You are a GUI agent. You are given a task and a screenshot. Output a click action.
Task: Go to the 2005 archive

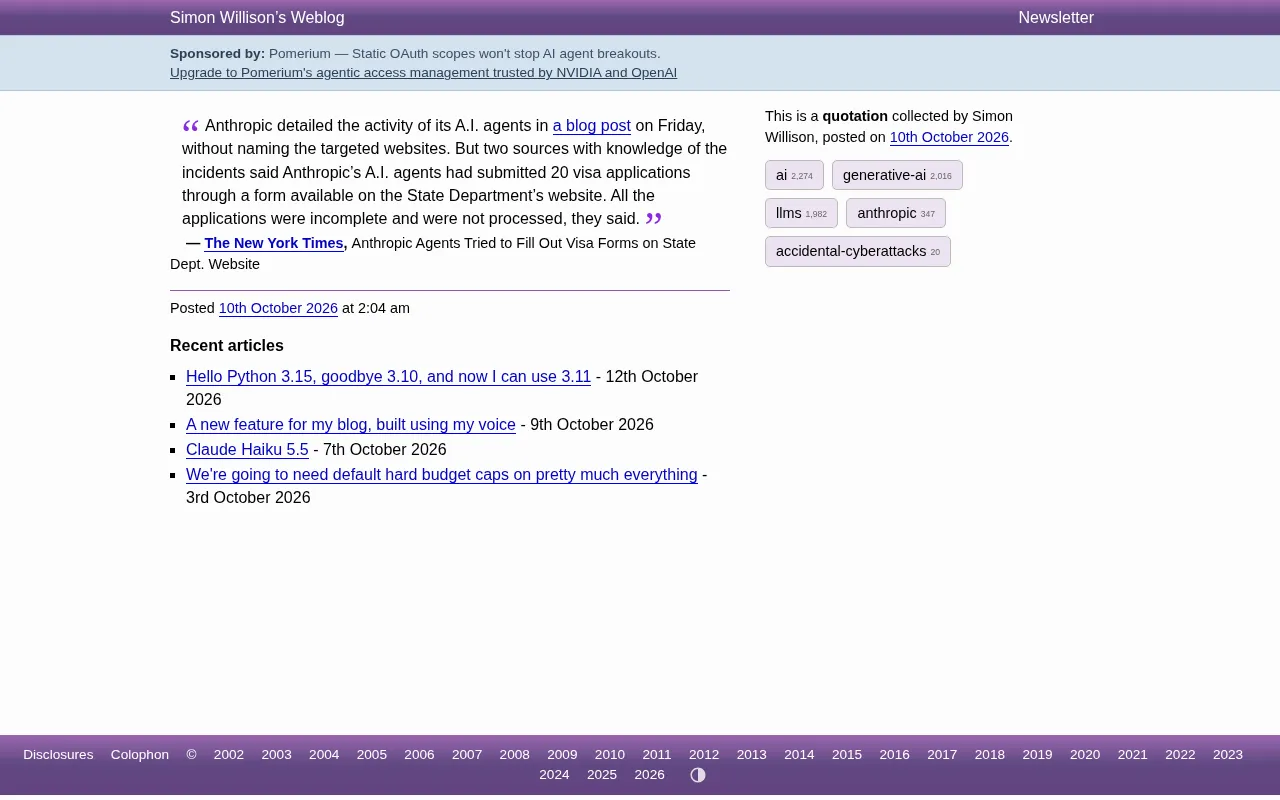point(372,755)
